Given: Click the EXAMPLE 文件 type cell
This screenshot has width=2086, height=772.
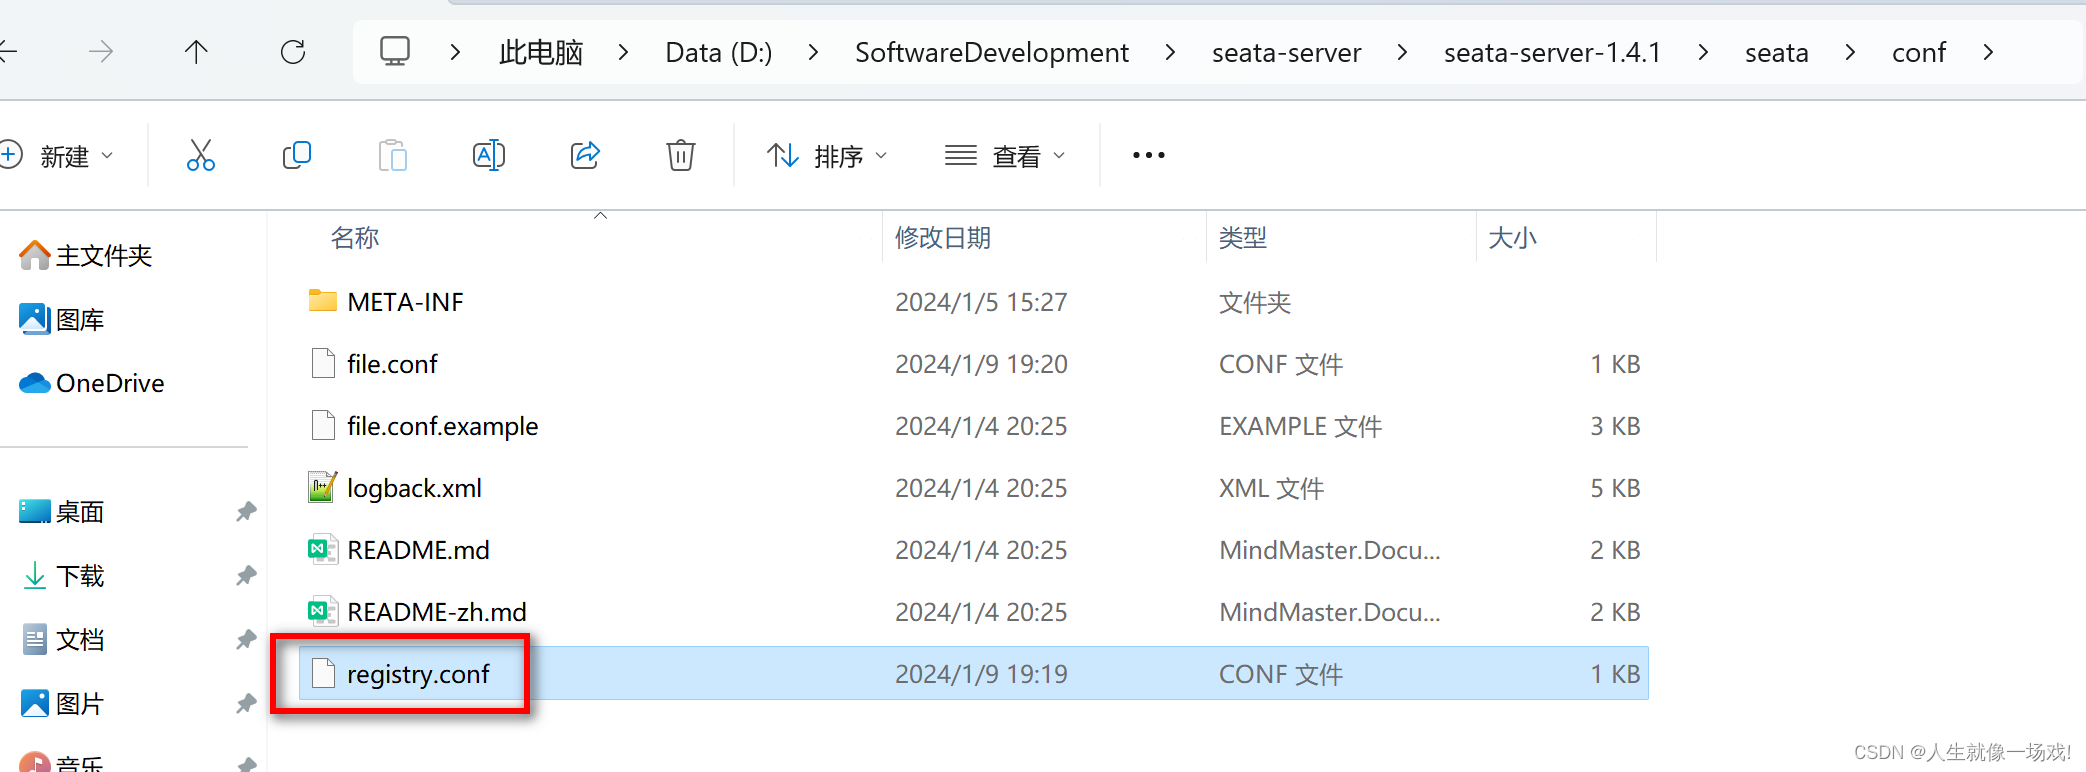Looking at the screenshot, I should point(1300,427).
